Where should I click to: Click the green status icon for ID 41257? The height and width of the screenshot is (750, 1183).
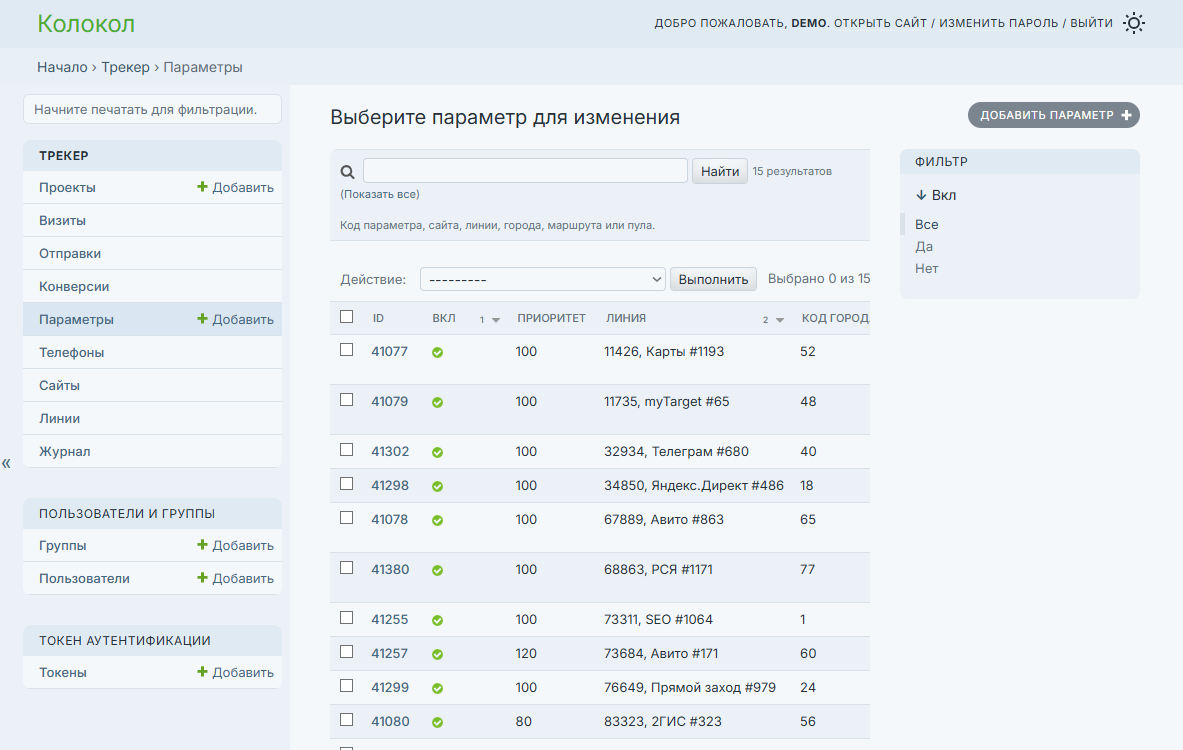coord(438,654)
